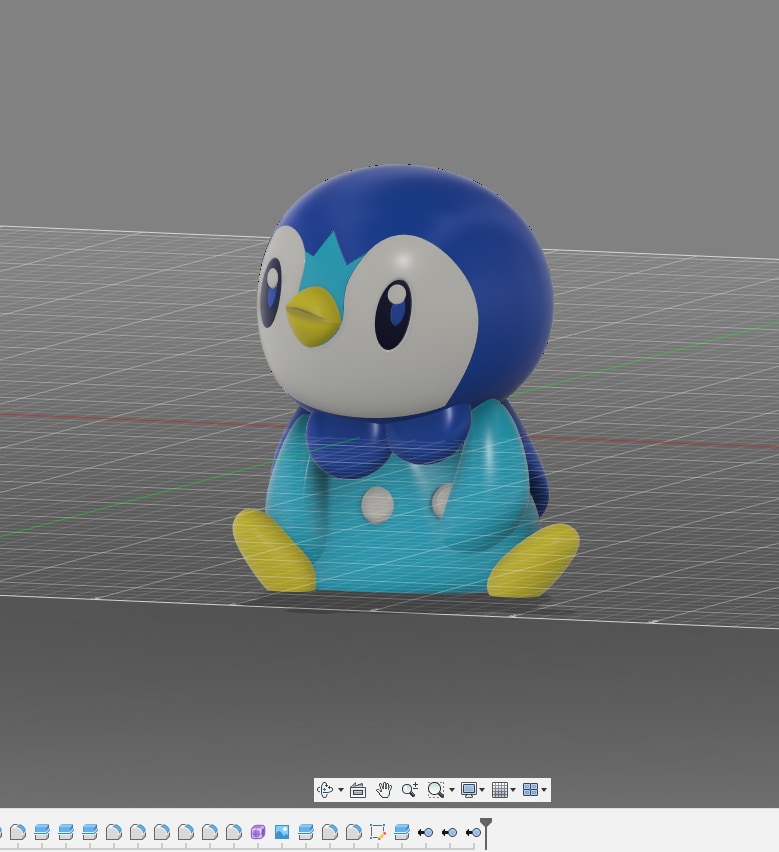Select the Pan hand tool
This screenshot has height=852, width=779.
tap(384, 790)
